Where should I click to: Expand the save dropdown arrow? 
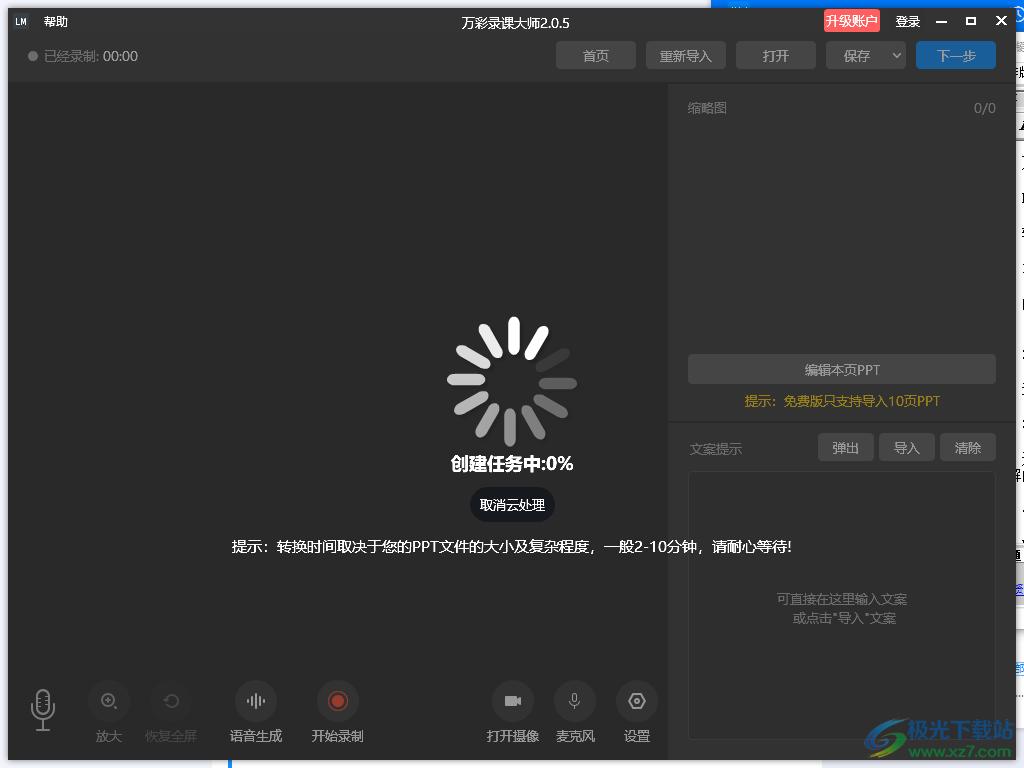tap(896, 56)
